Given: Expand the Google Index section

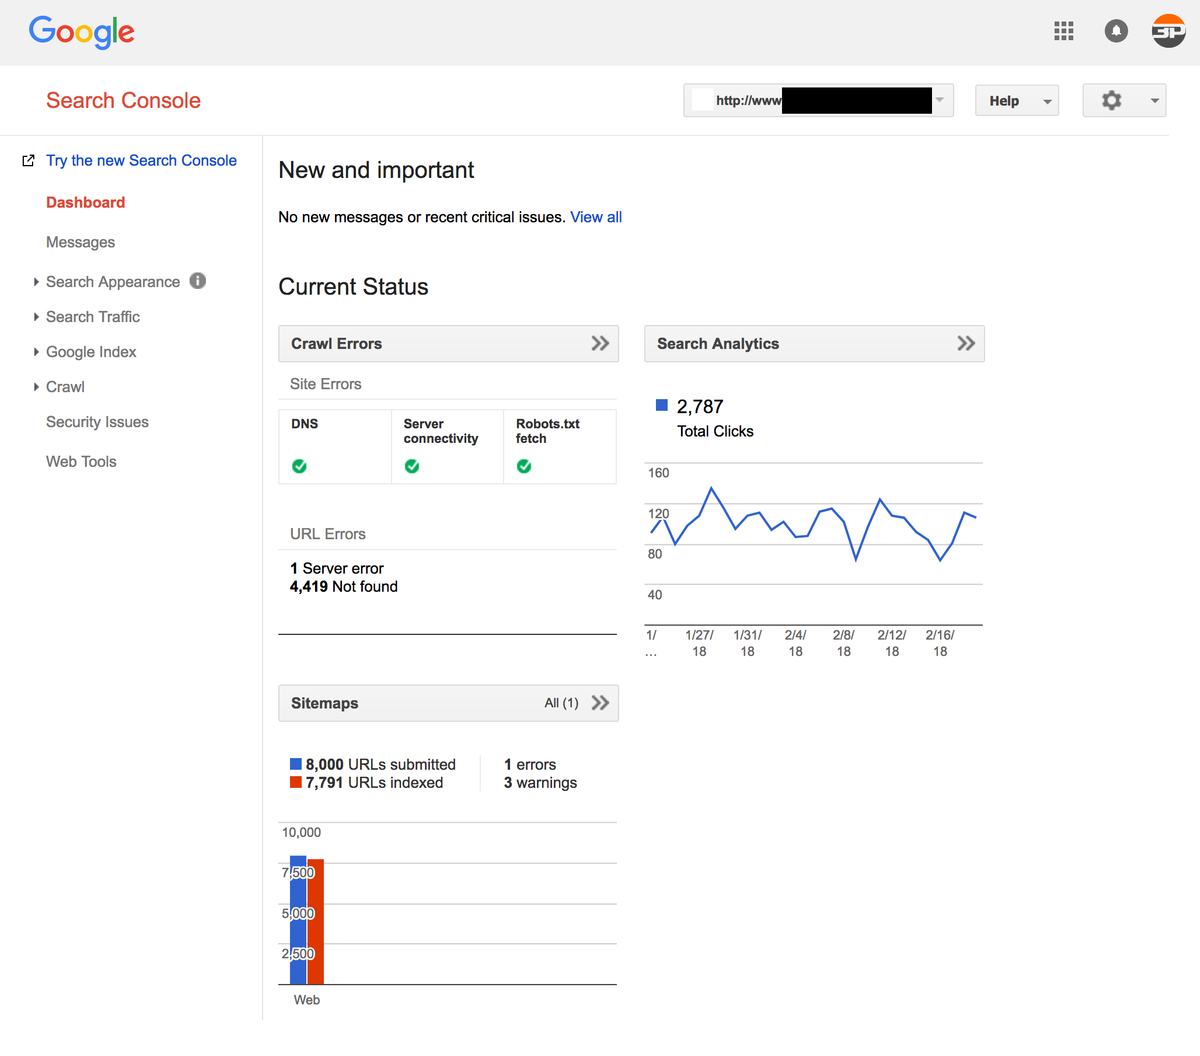Looking at the screenshot, I should pyautogui.click(x=37, y=352).
